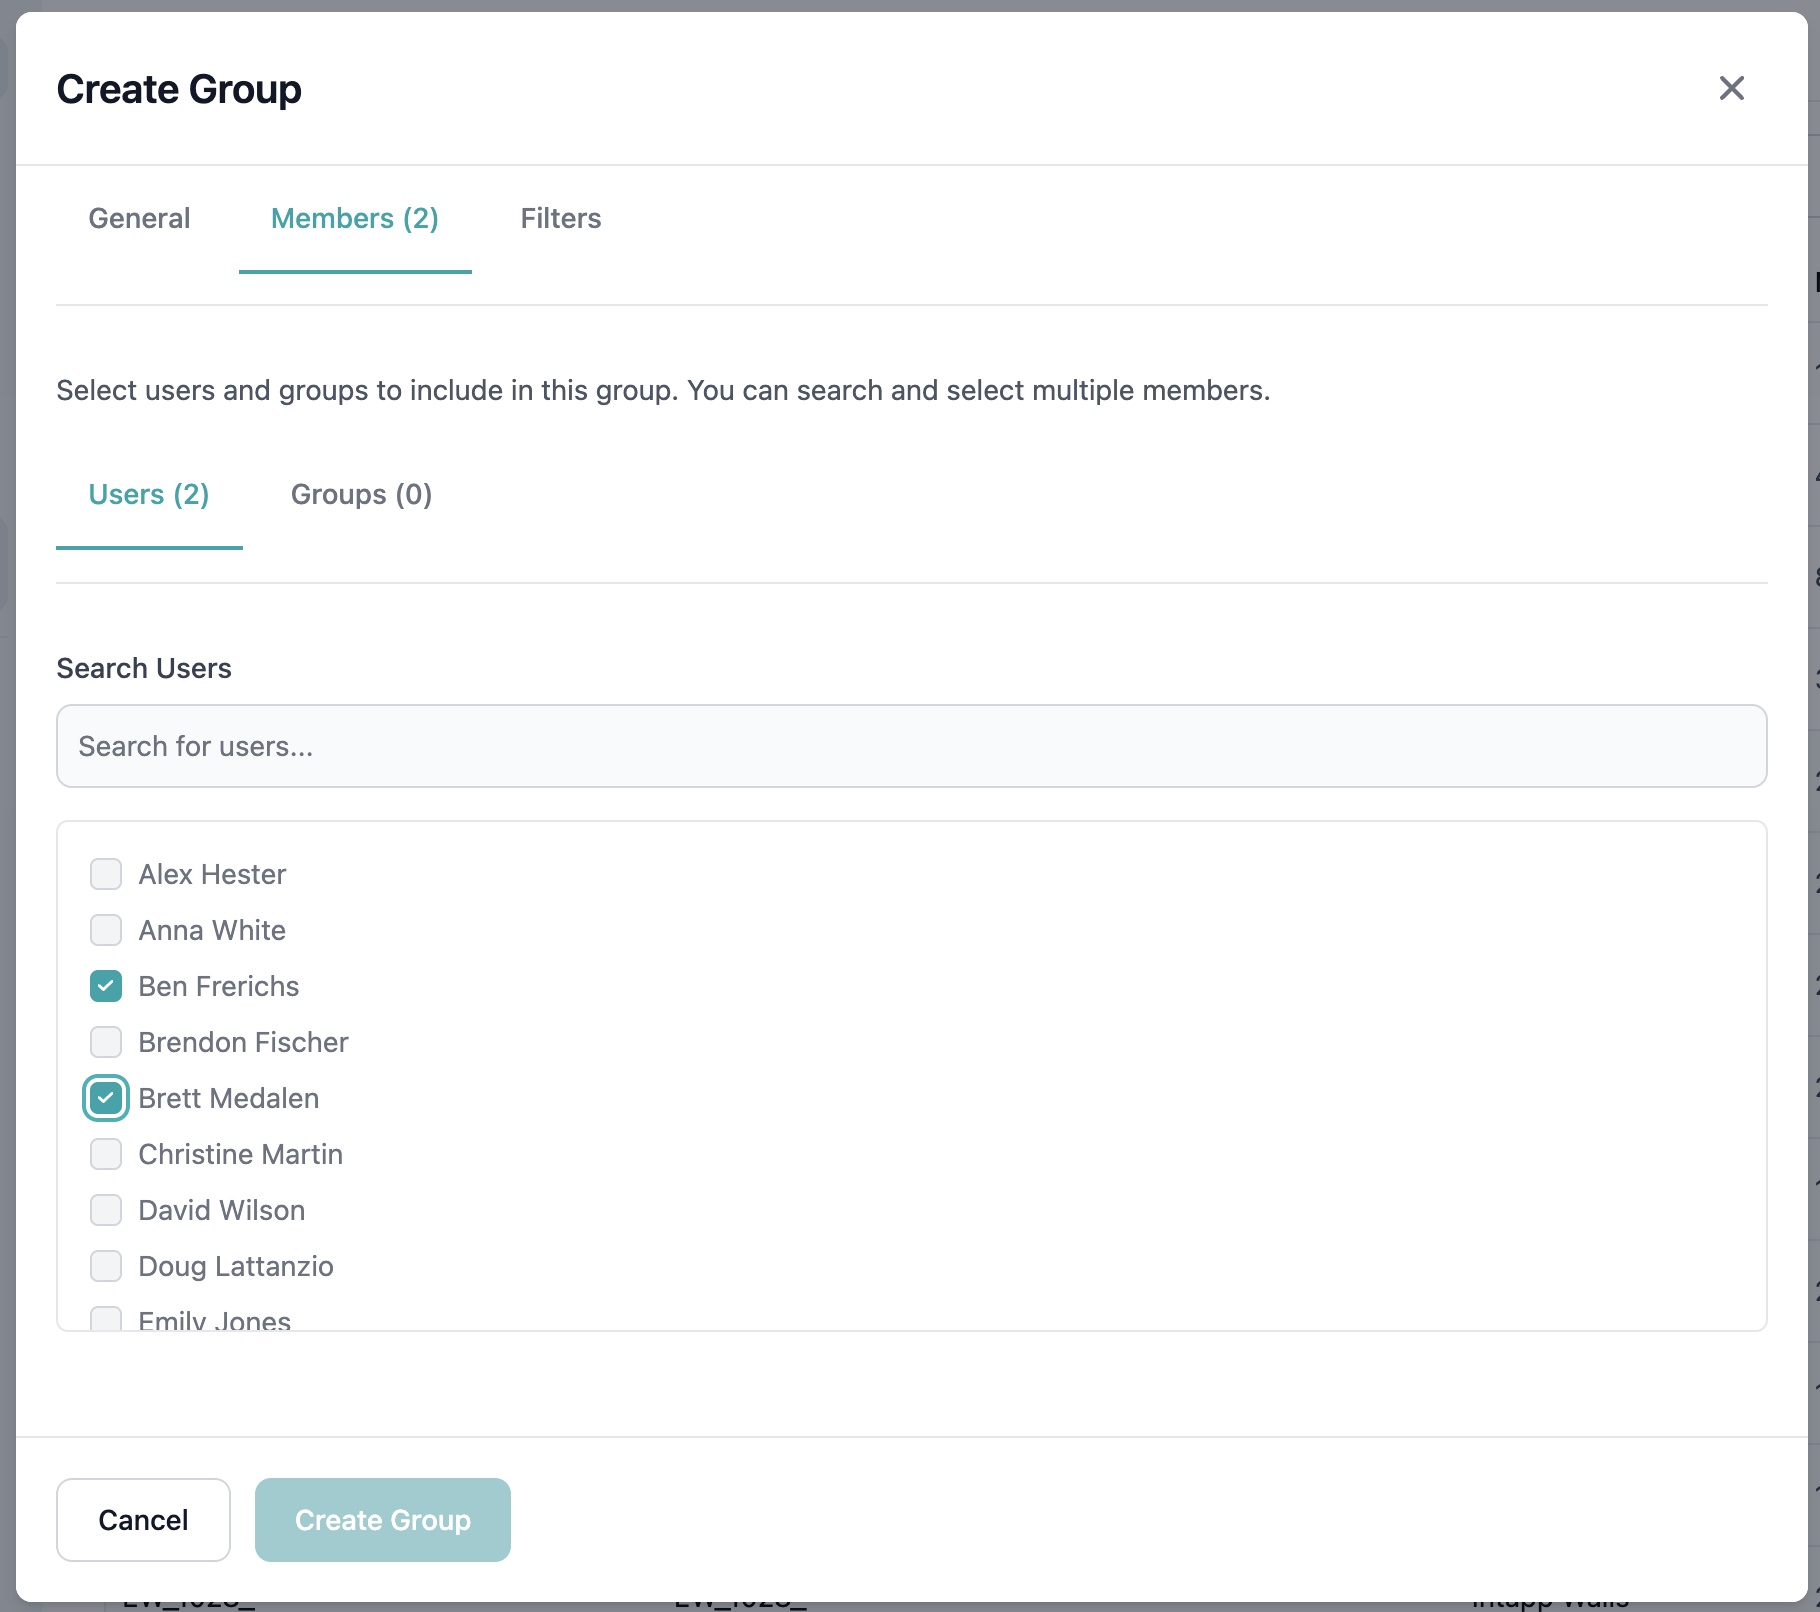Select the Members (2) tab

(x=355, y=218)
